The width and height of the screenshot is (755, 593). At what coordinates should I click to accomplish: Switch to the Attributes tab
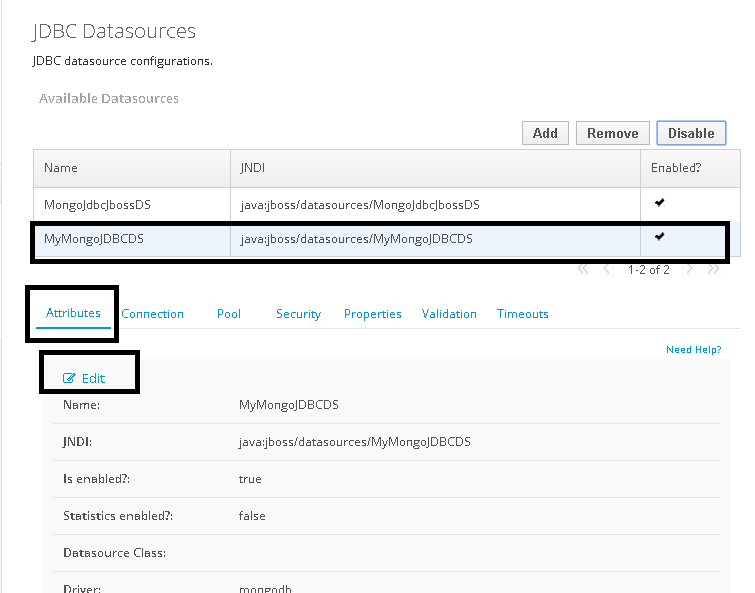pos(73,313)
